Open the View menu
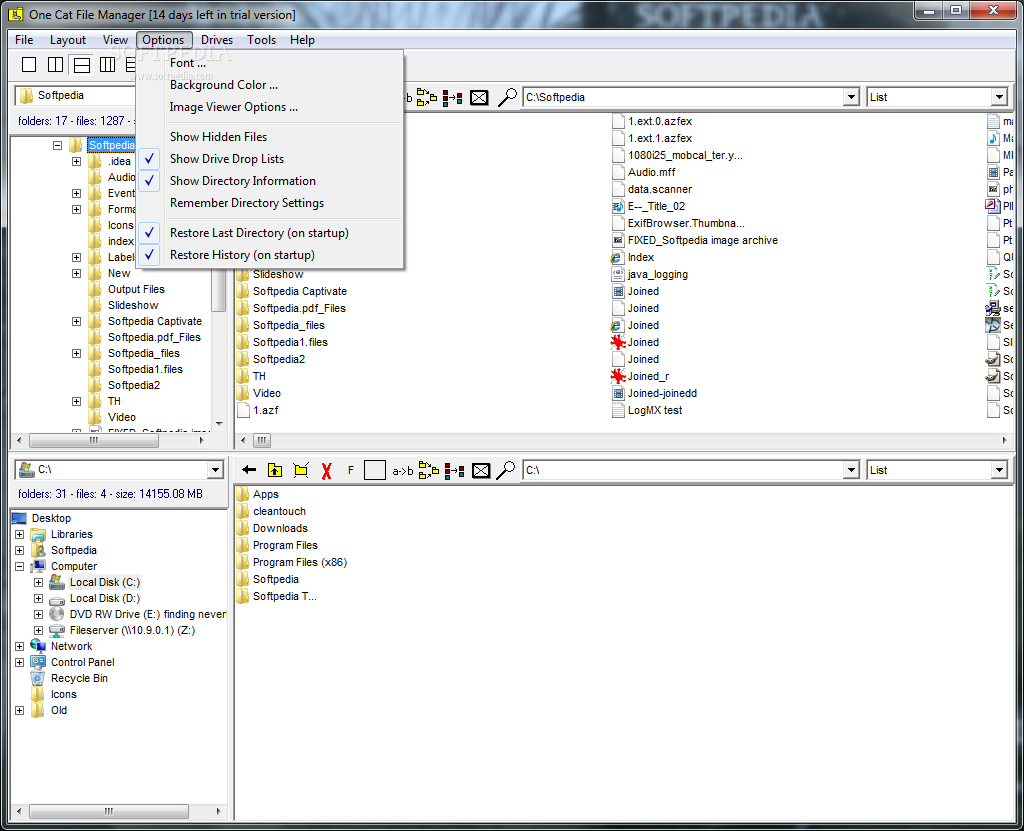 115,40
